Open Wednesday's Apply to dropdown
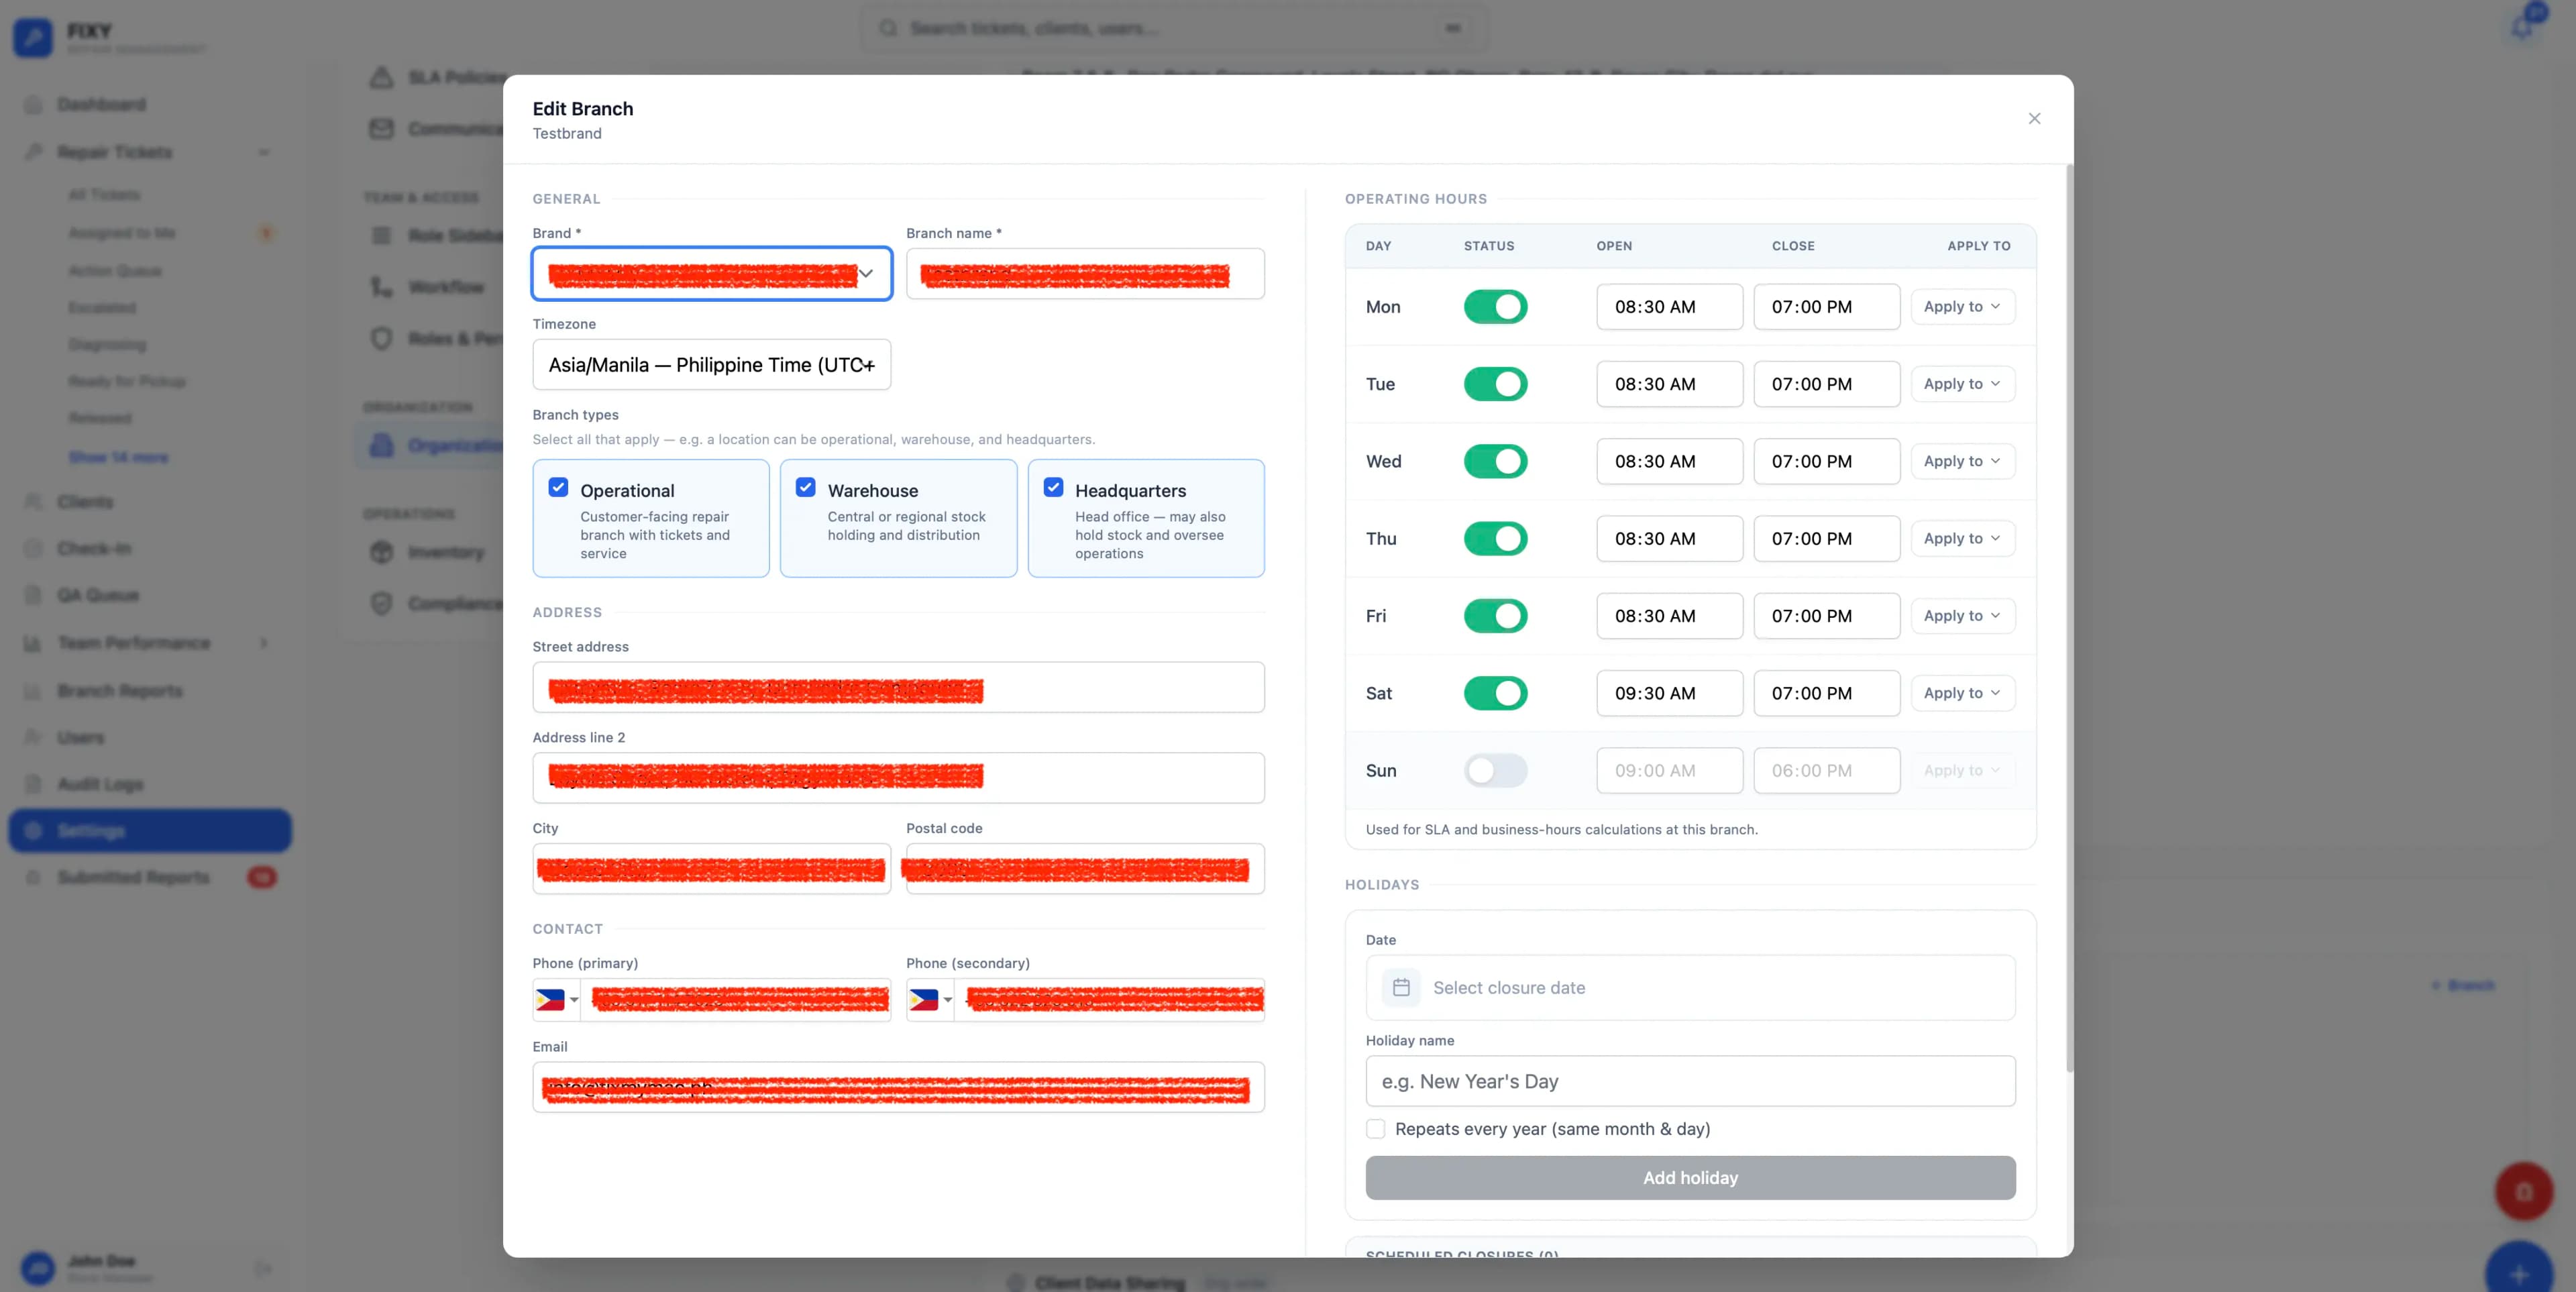The height and width of the screenshot is (1292, 2576). (x=1962, y=461)
